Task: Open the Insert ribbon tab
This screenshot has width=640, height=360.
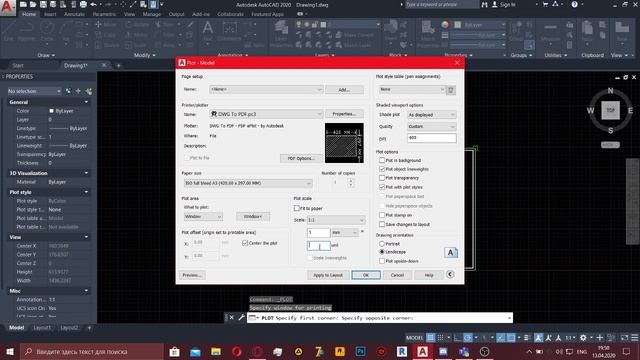Action: coord(50,14)
